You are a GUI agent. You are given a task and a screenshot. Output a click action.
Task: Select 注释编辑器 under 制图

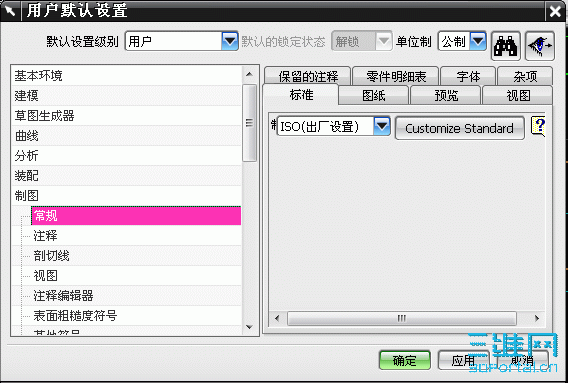pos(136,296)
